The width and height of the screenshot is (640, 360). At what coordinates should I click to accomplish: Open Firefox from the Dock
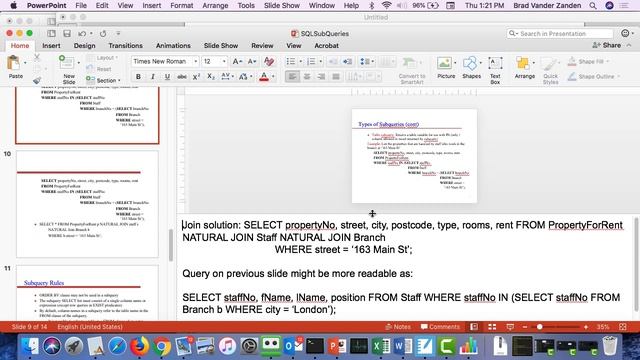(140, 346)
